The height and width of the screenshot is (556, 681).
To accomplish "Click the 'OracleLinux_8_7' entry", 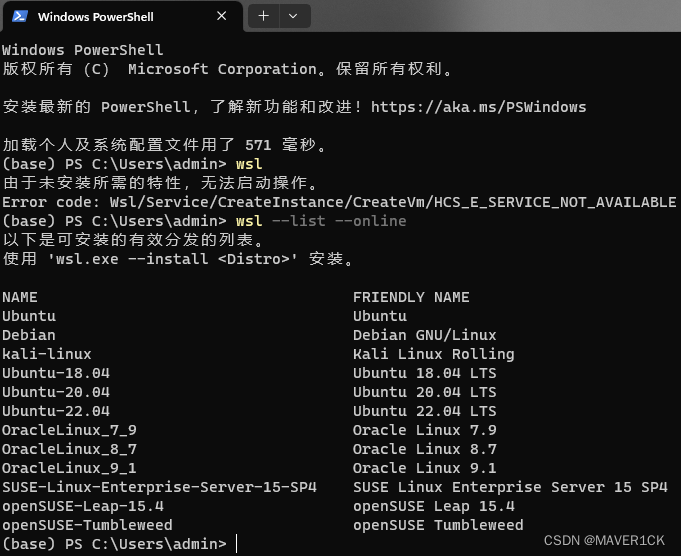I will 69,449.
